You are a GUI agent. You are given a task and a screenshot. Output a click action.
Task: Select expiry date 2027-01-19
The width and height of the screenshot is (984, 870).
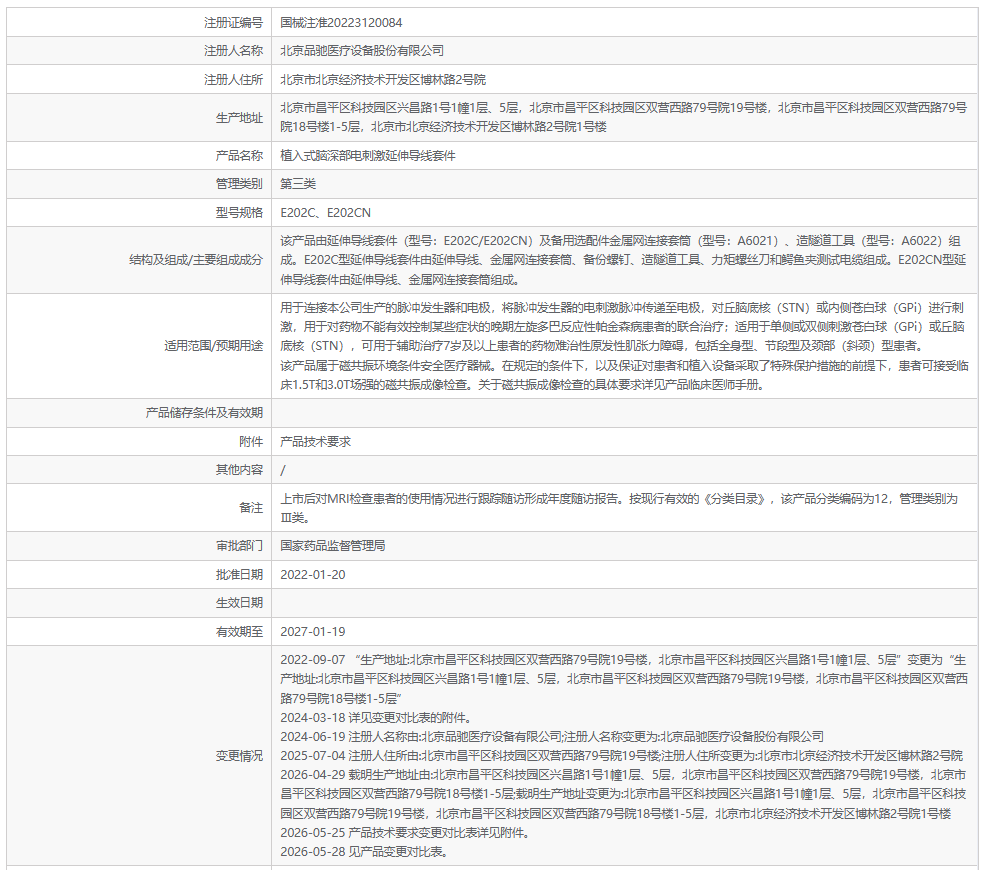313,631
